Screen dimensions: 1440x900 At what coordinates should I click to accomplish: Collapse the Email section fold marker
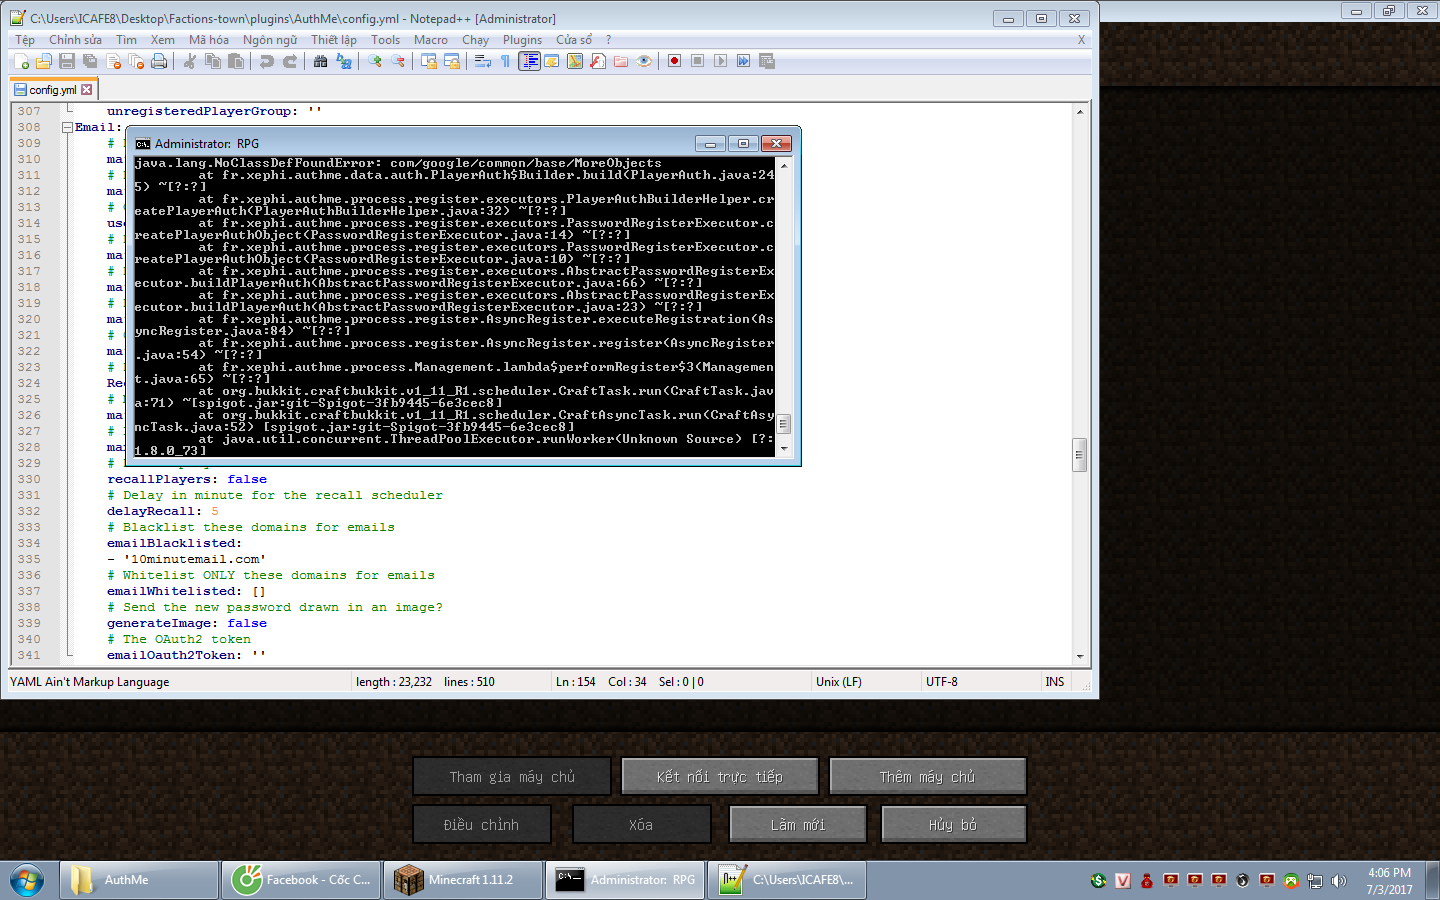coord(67,127)
